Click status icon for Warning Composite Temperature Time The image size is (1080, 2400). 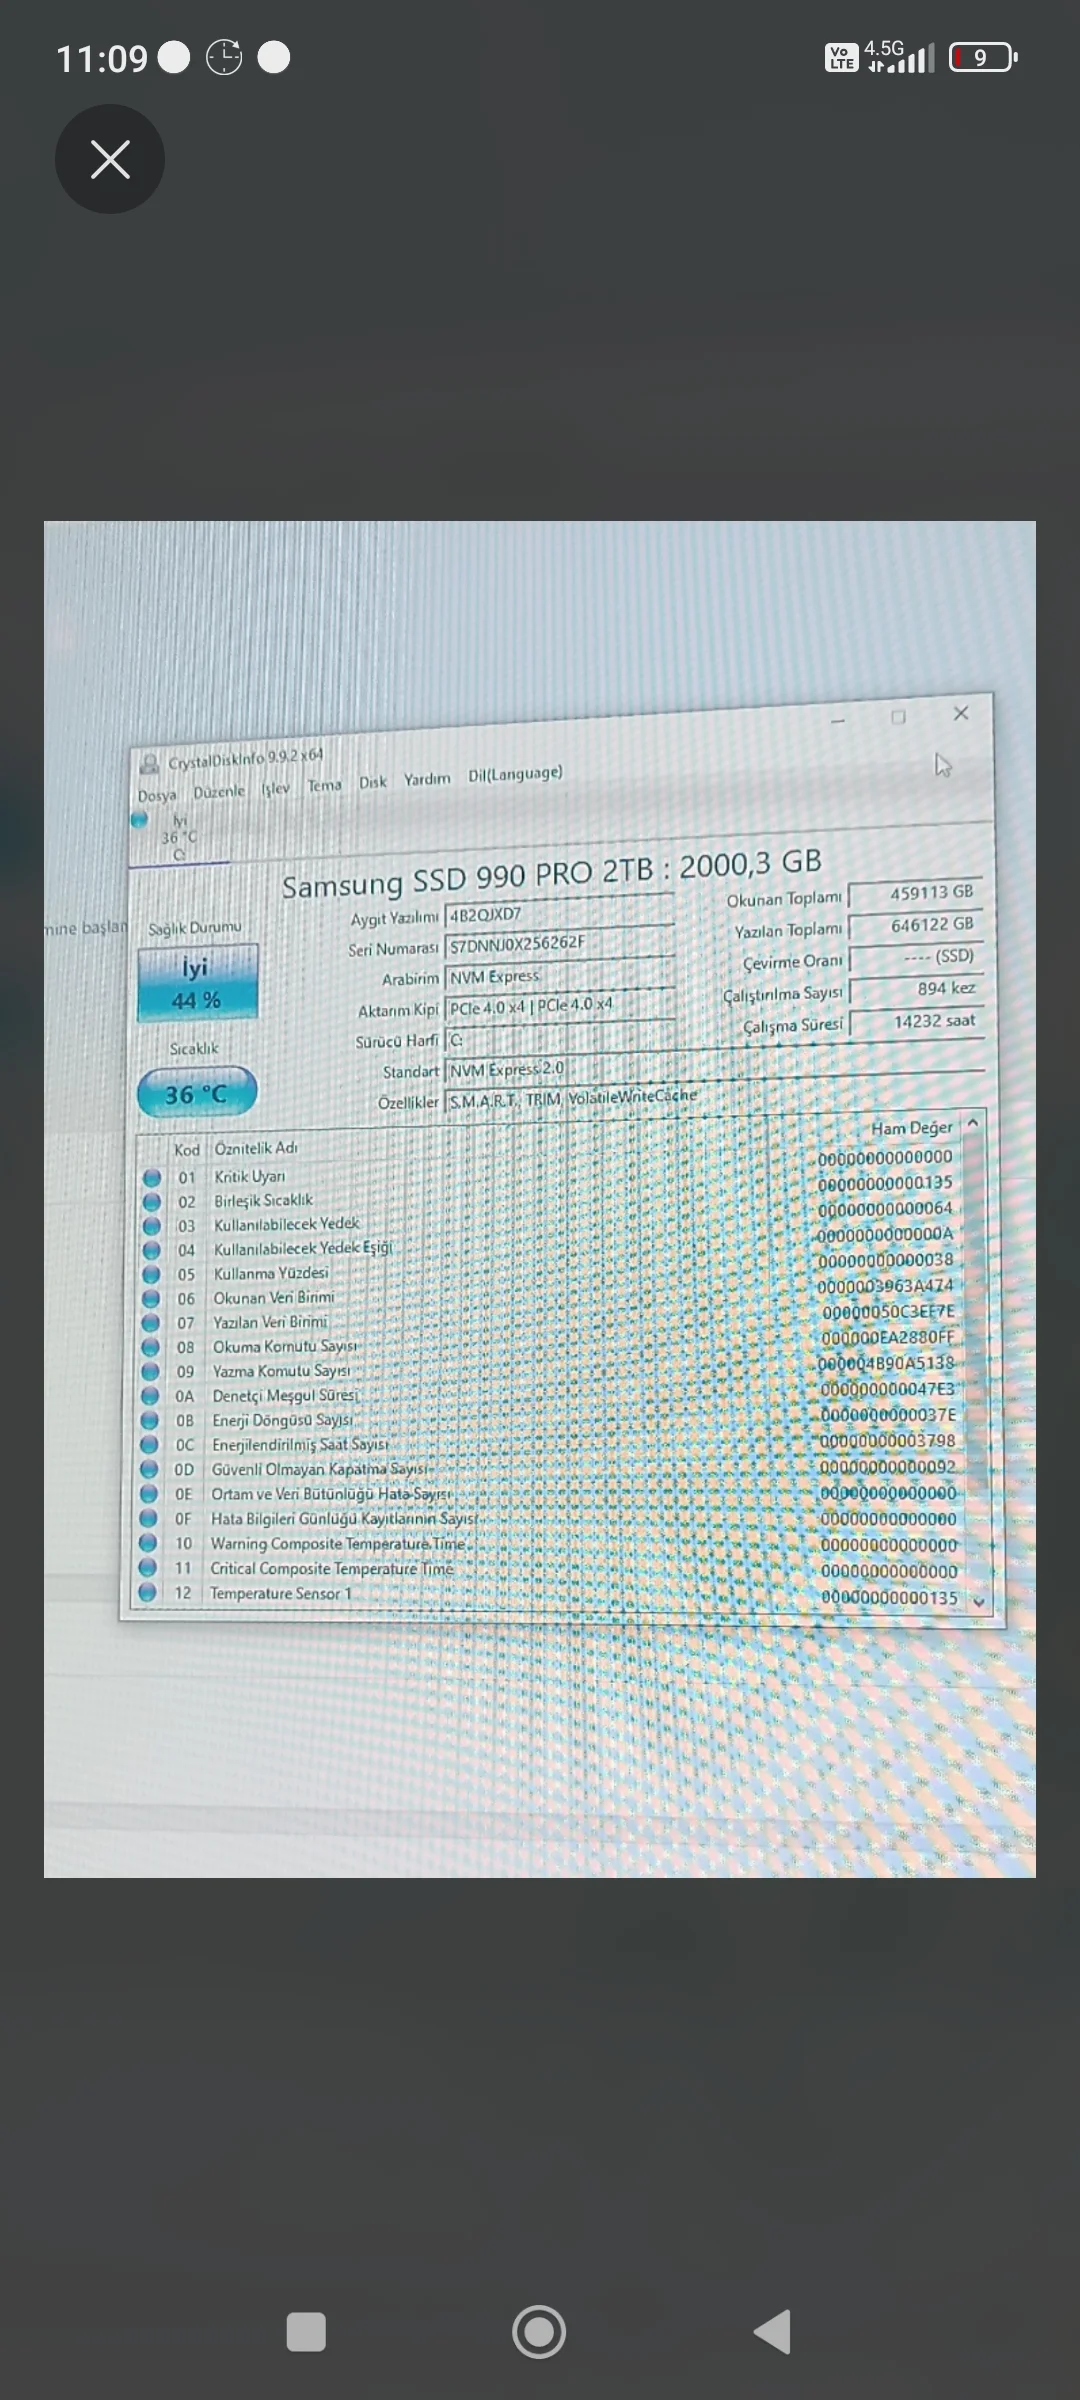tap(148, 1544)
